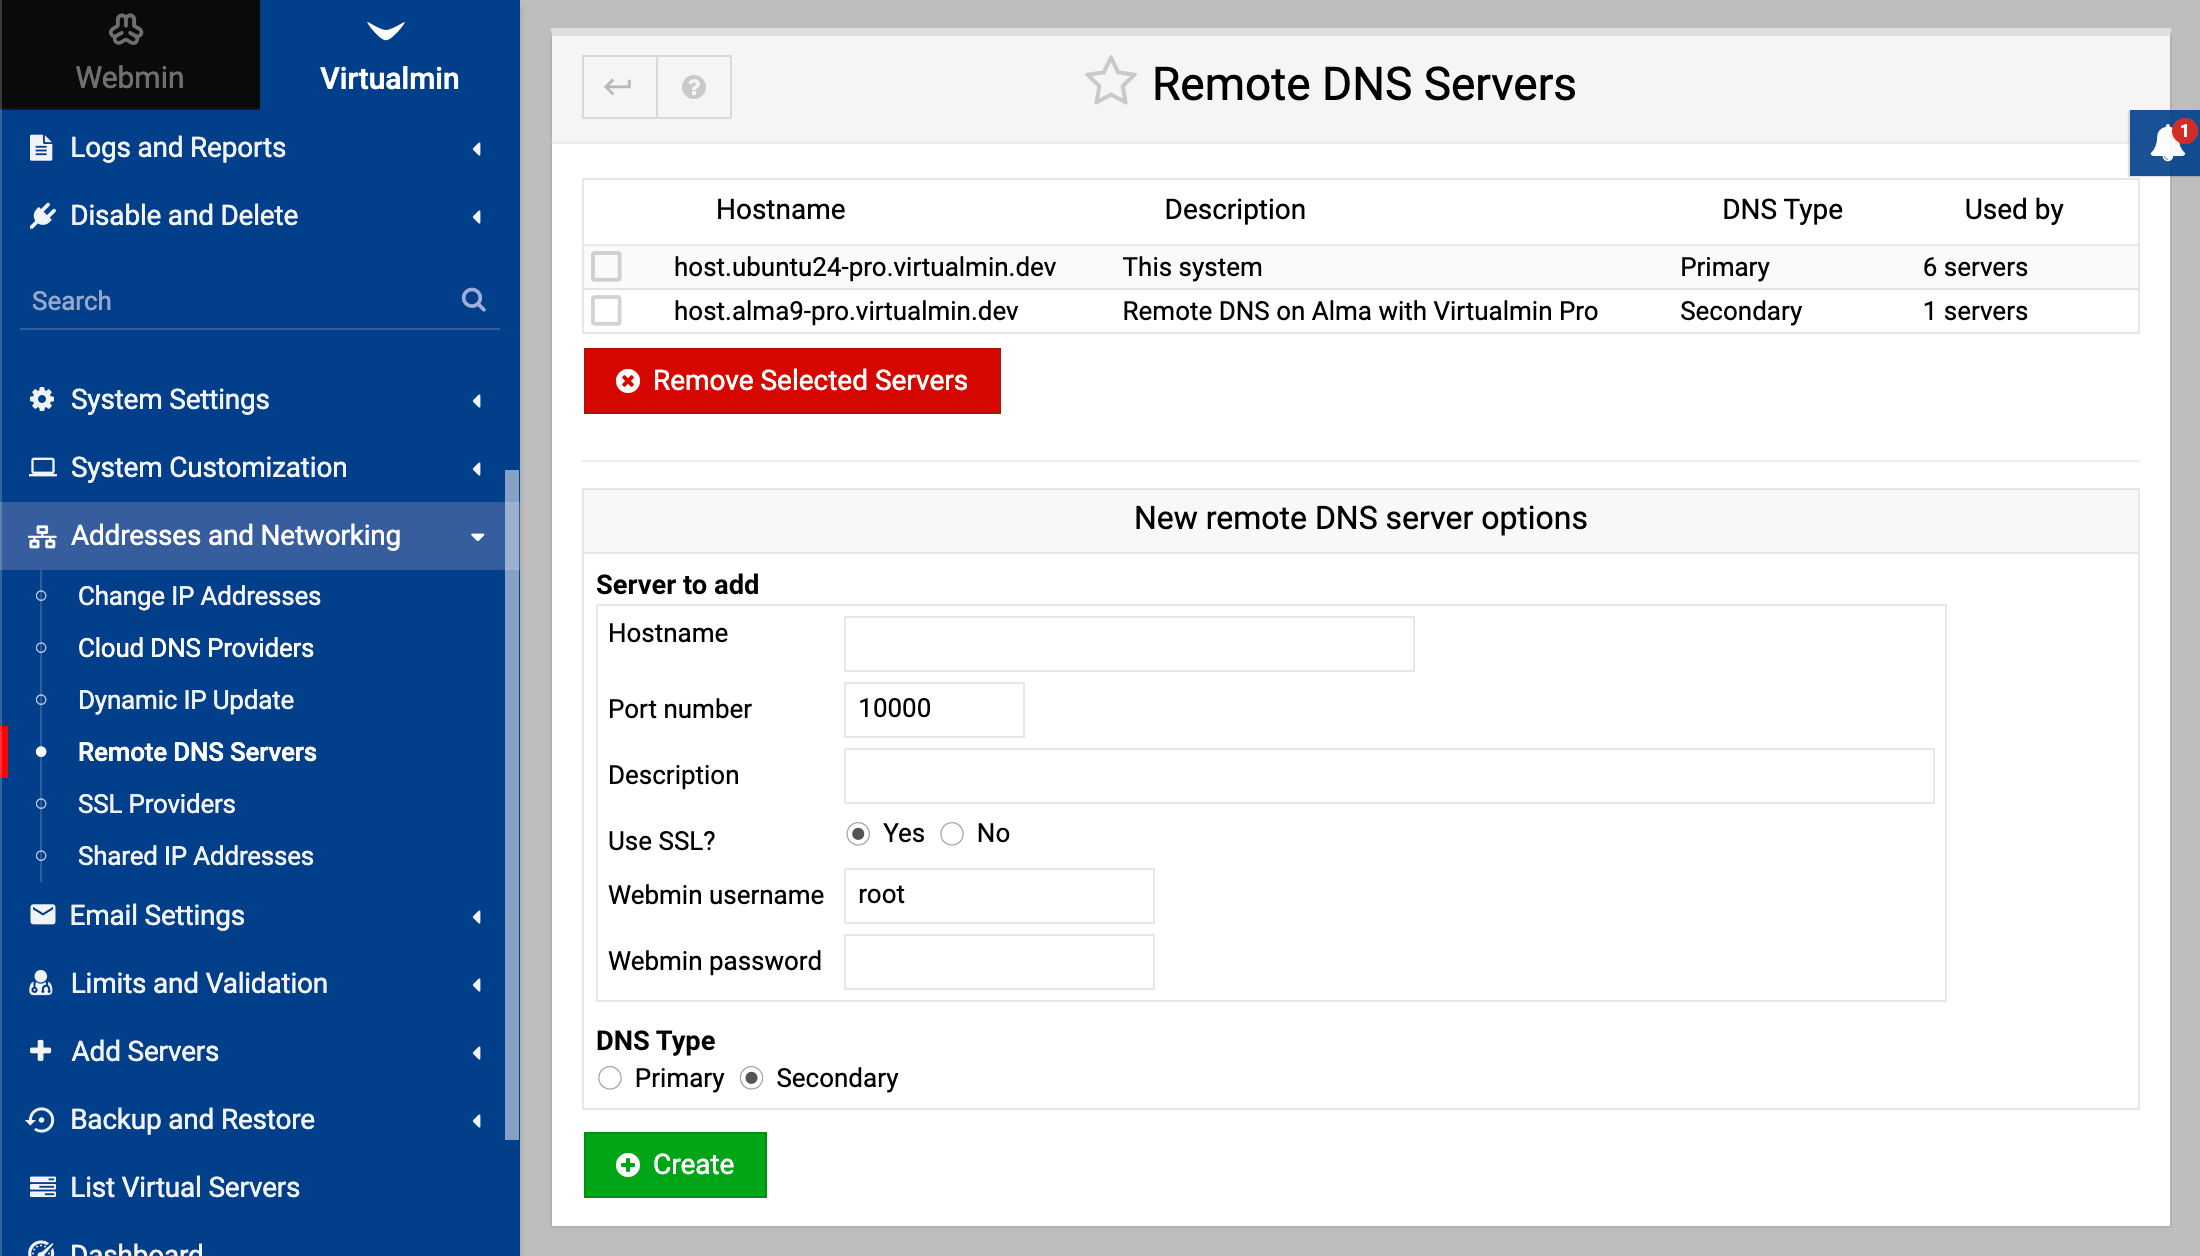Click the List Virtual Servers list icon

point(42,1187)
